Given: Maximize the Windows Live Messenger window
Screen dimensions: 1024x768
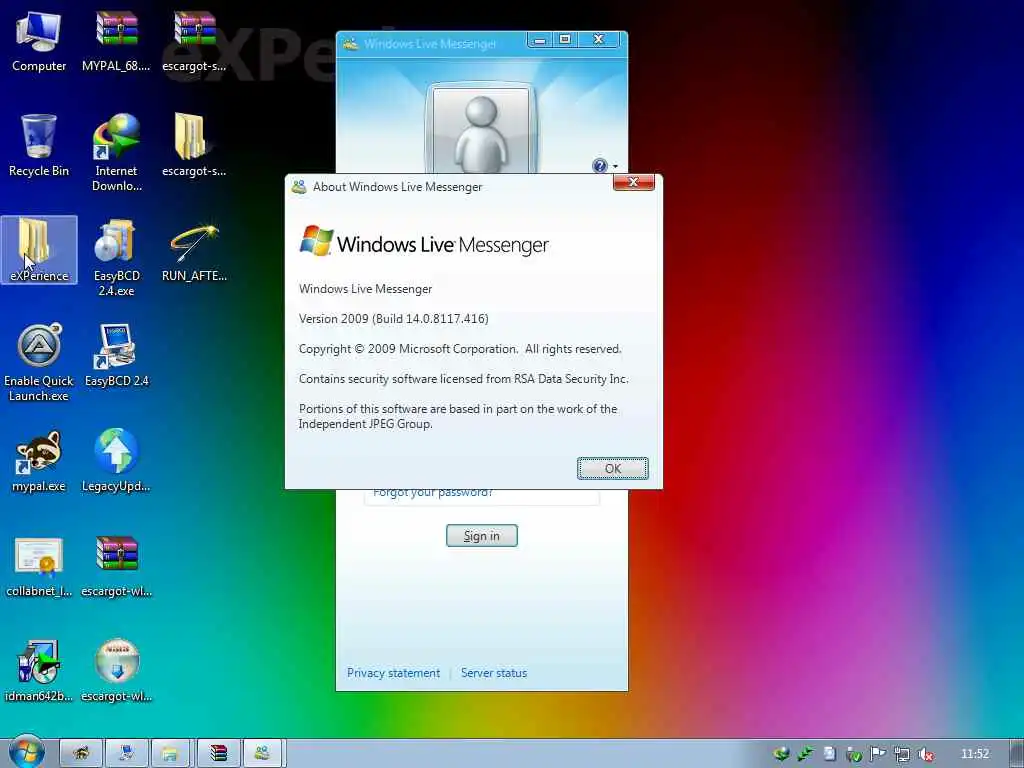Looking at the screenshot, I should point(566,40).
